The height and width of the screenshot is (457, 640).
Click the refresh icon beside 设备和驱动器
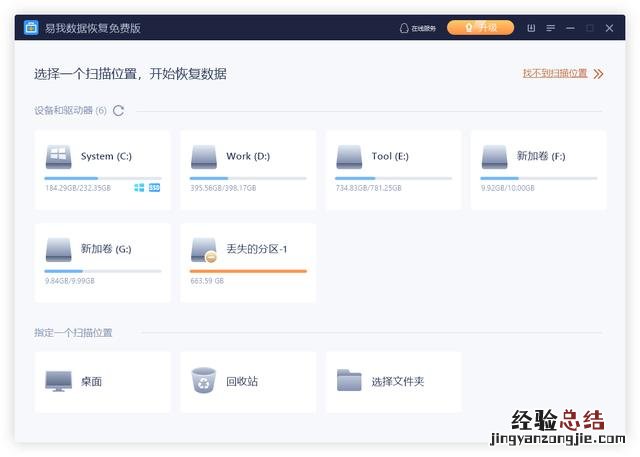119,111
